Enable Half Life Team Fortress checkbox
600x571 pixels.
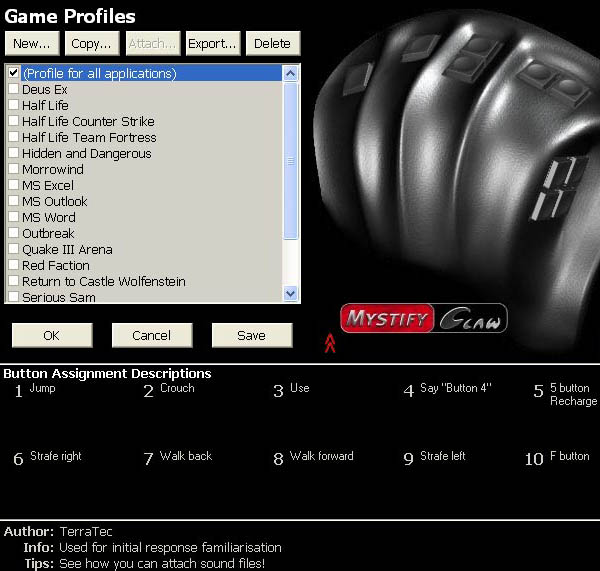click(14, 137)
